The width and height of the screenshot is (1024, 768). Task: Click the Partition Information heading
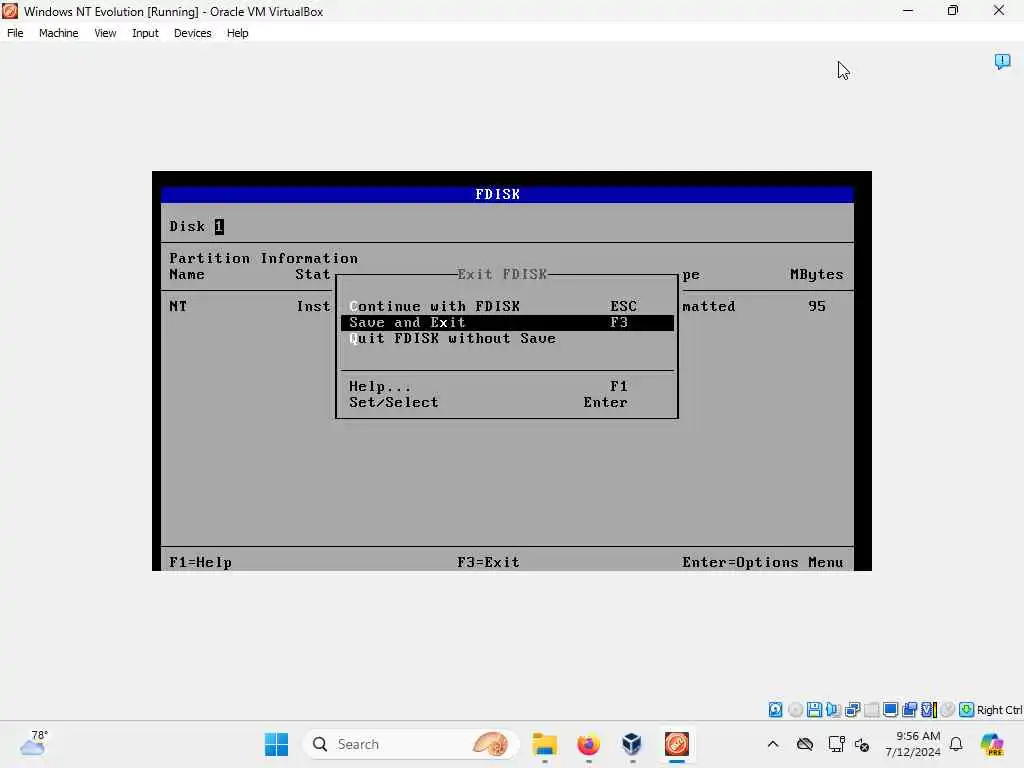263,258
